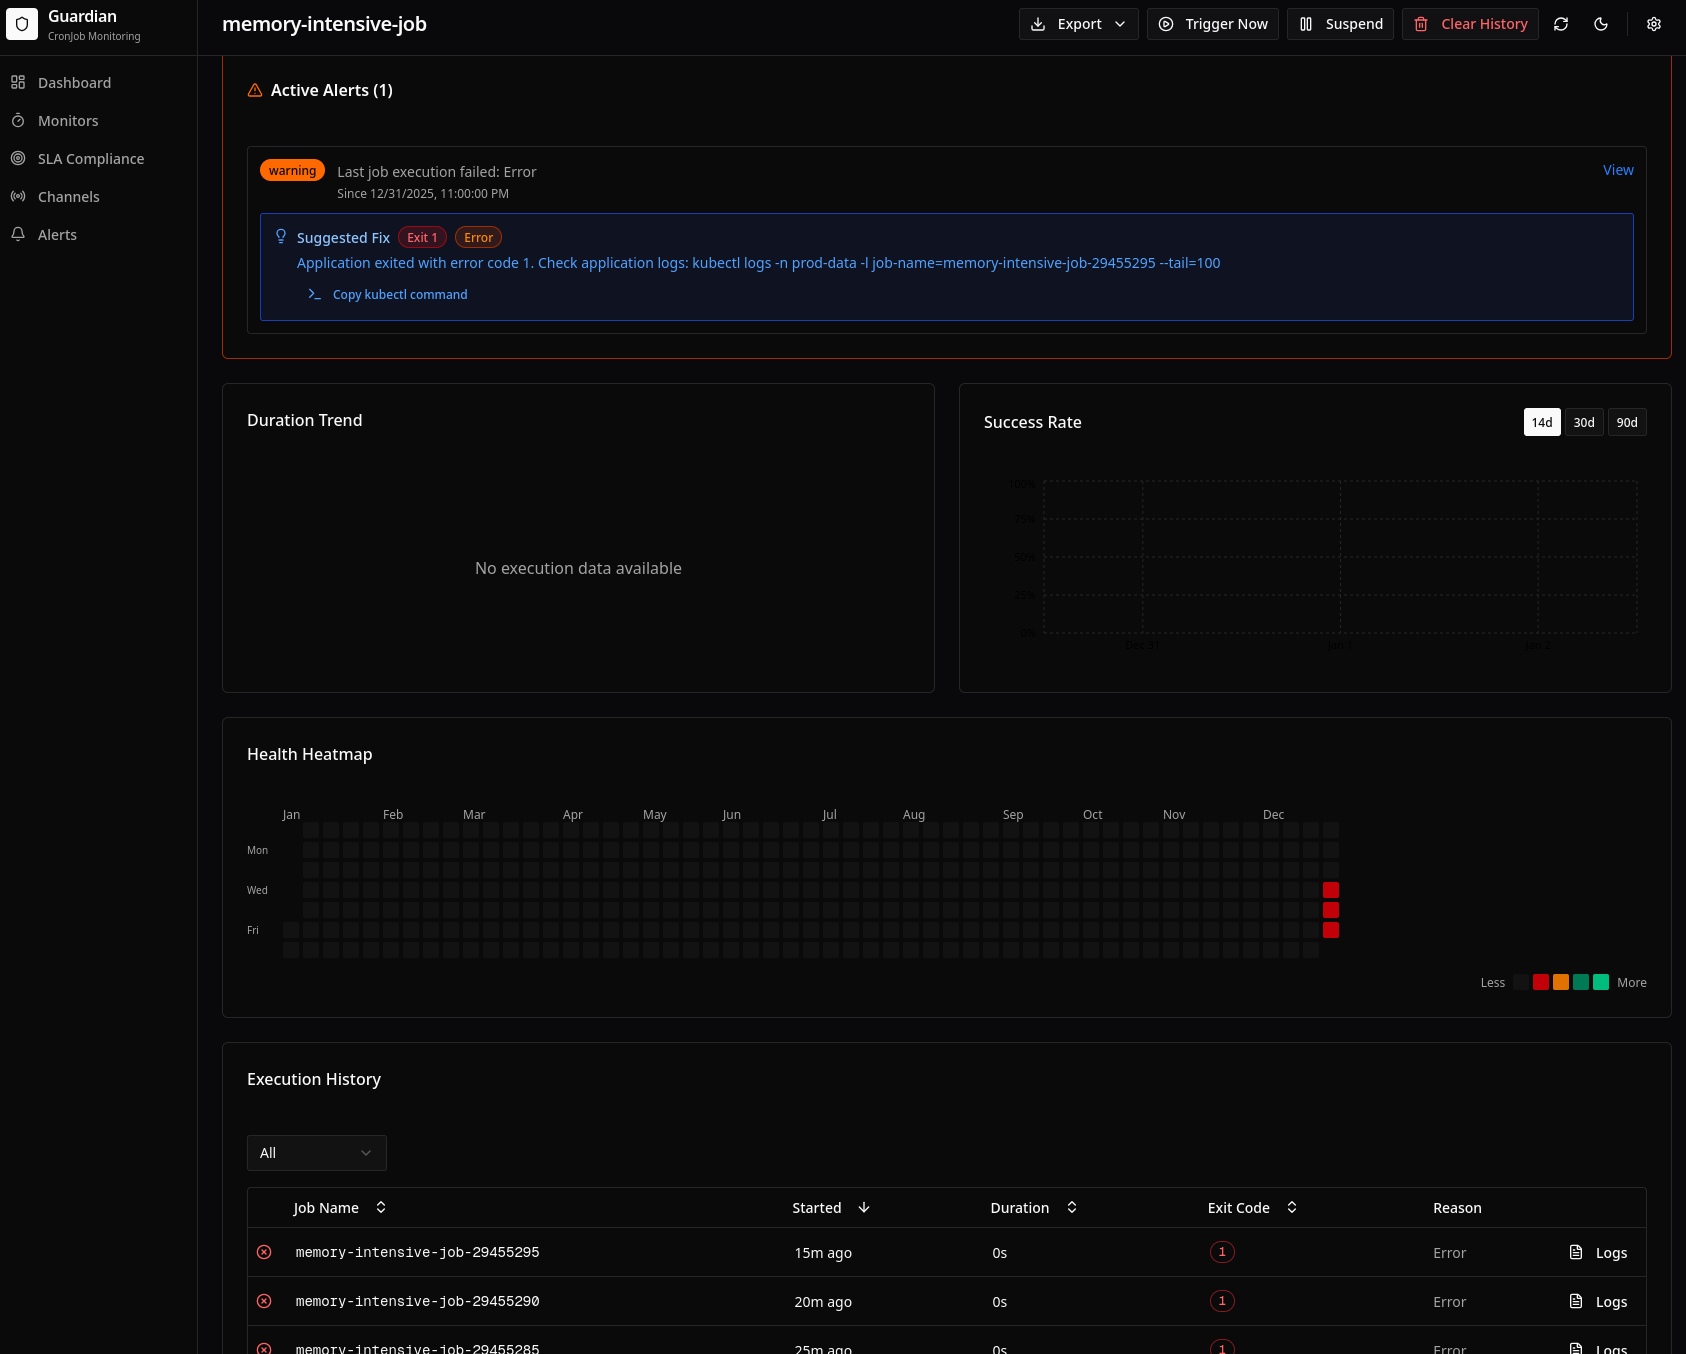Navigate to Monitors in the sidebar
This screenshot has width=1686, height=1354.
coord(67,120)
